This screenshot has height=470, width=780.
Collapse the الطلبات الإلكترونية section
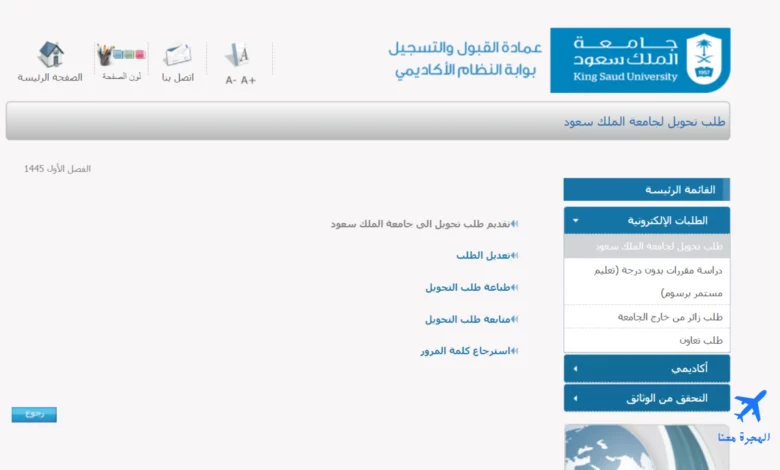coord(647,220)
